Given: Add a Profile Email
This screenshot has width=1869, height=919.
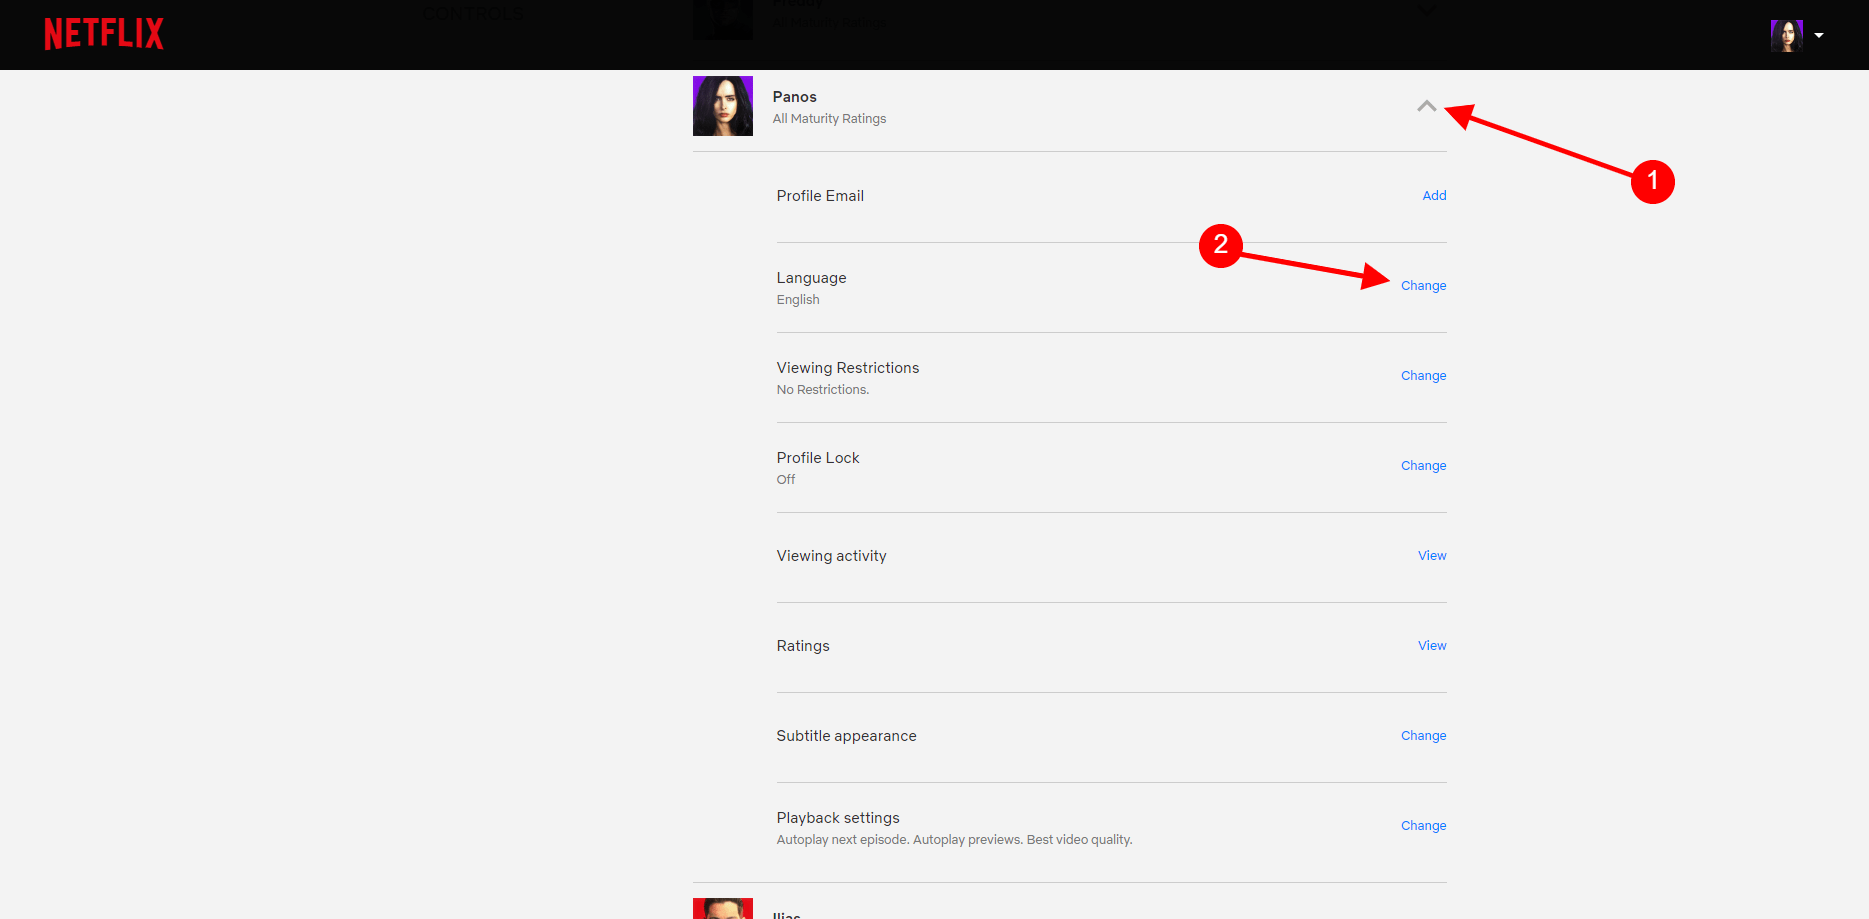Looking at the screenshot, I should tap(1434, 196).
